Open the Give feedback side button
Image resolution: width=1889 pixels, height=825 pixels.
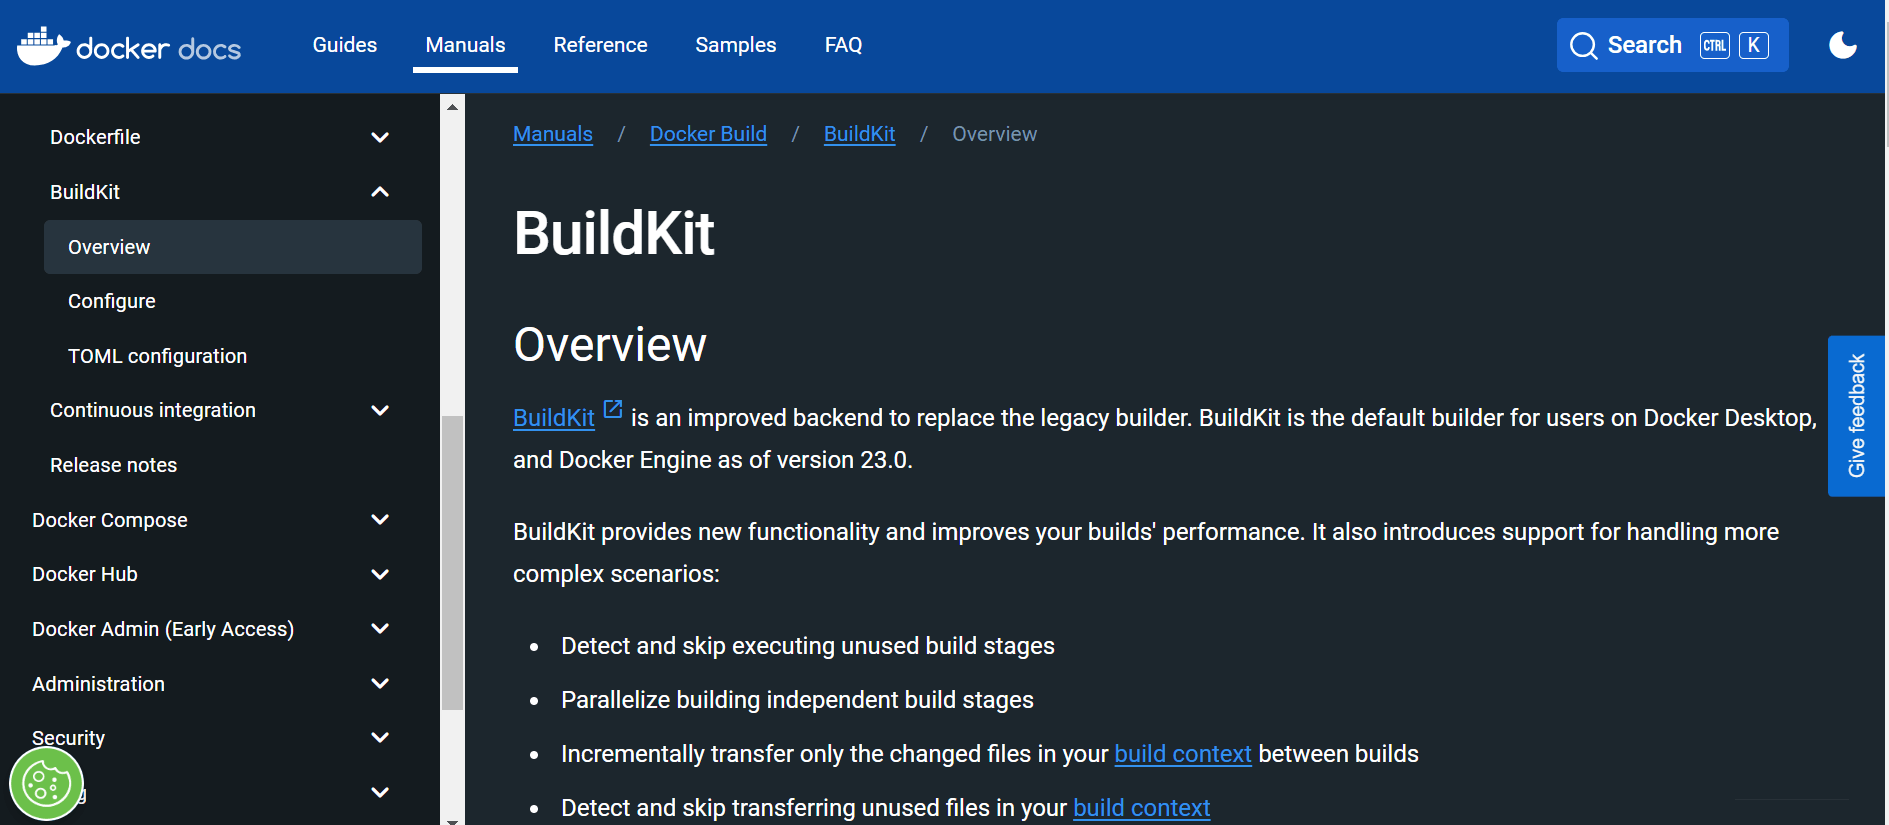coord(1856,416)
